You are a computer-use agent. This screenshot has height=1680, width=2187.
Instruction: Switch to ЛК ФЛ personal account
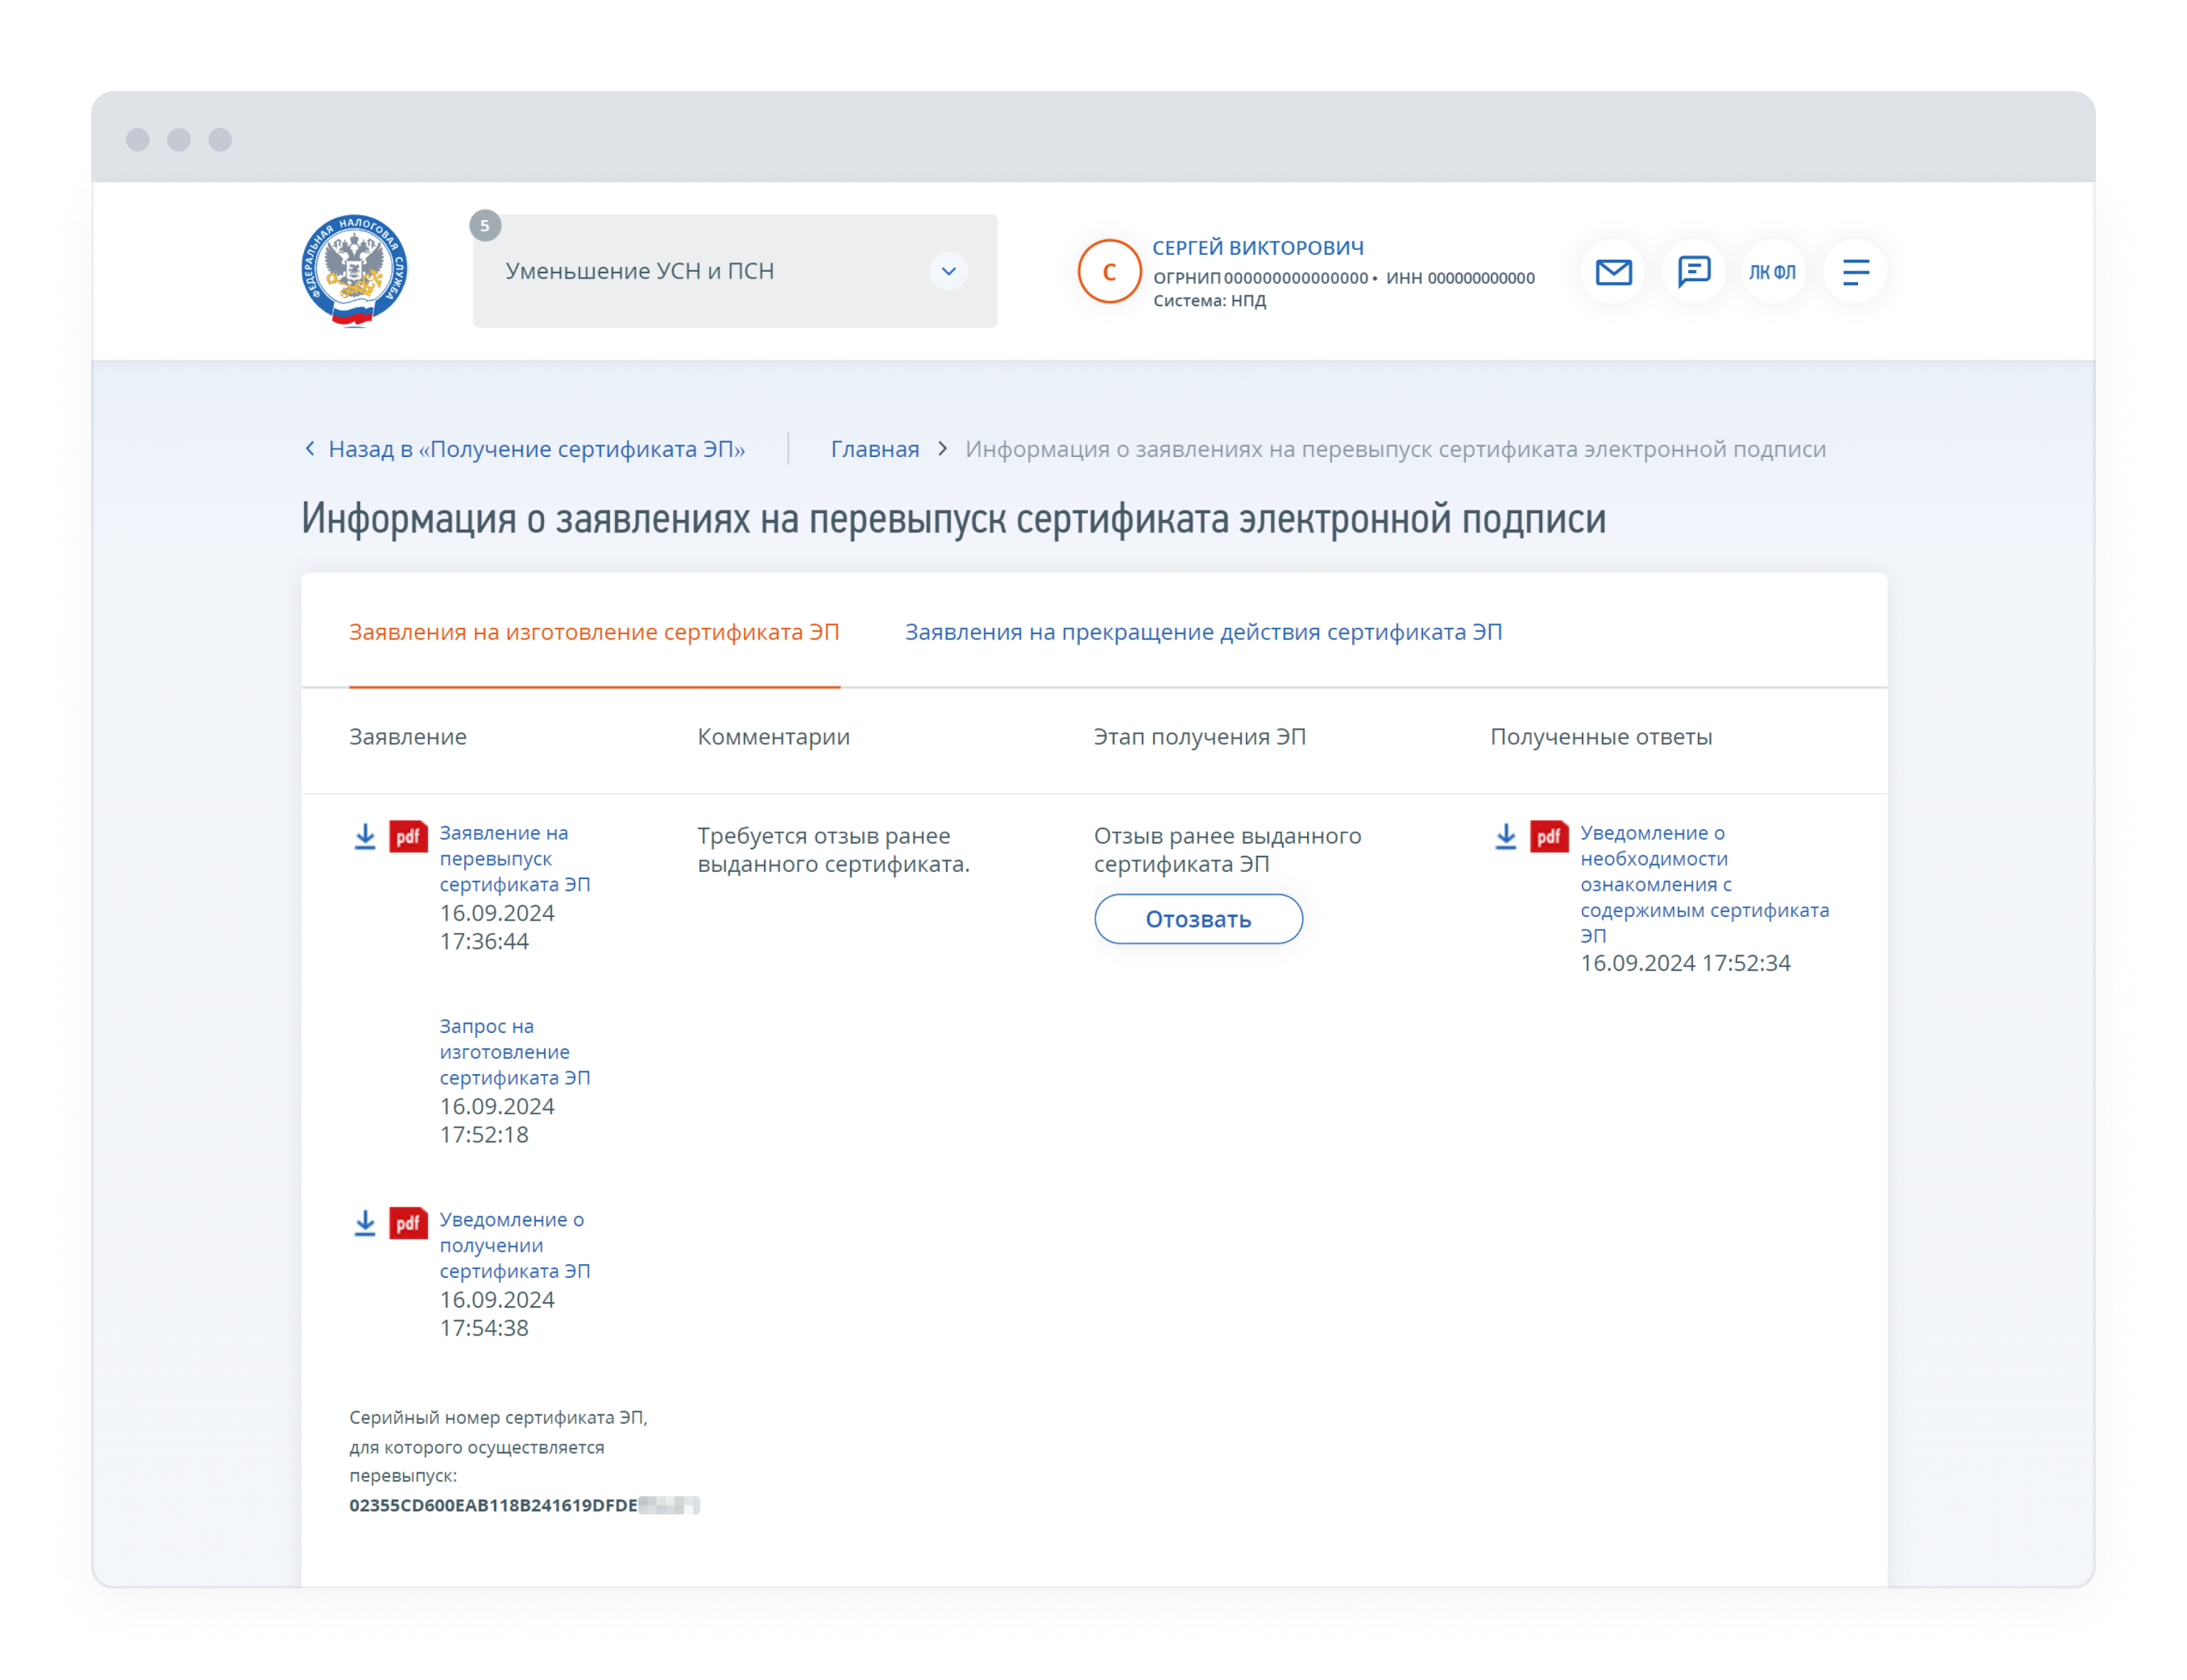[x=1772, y=271]
